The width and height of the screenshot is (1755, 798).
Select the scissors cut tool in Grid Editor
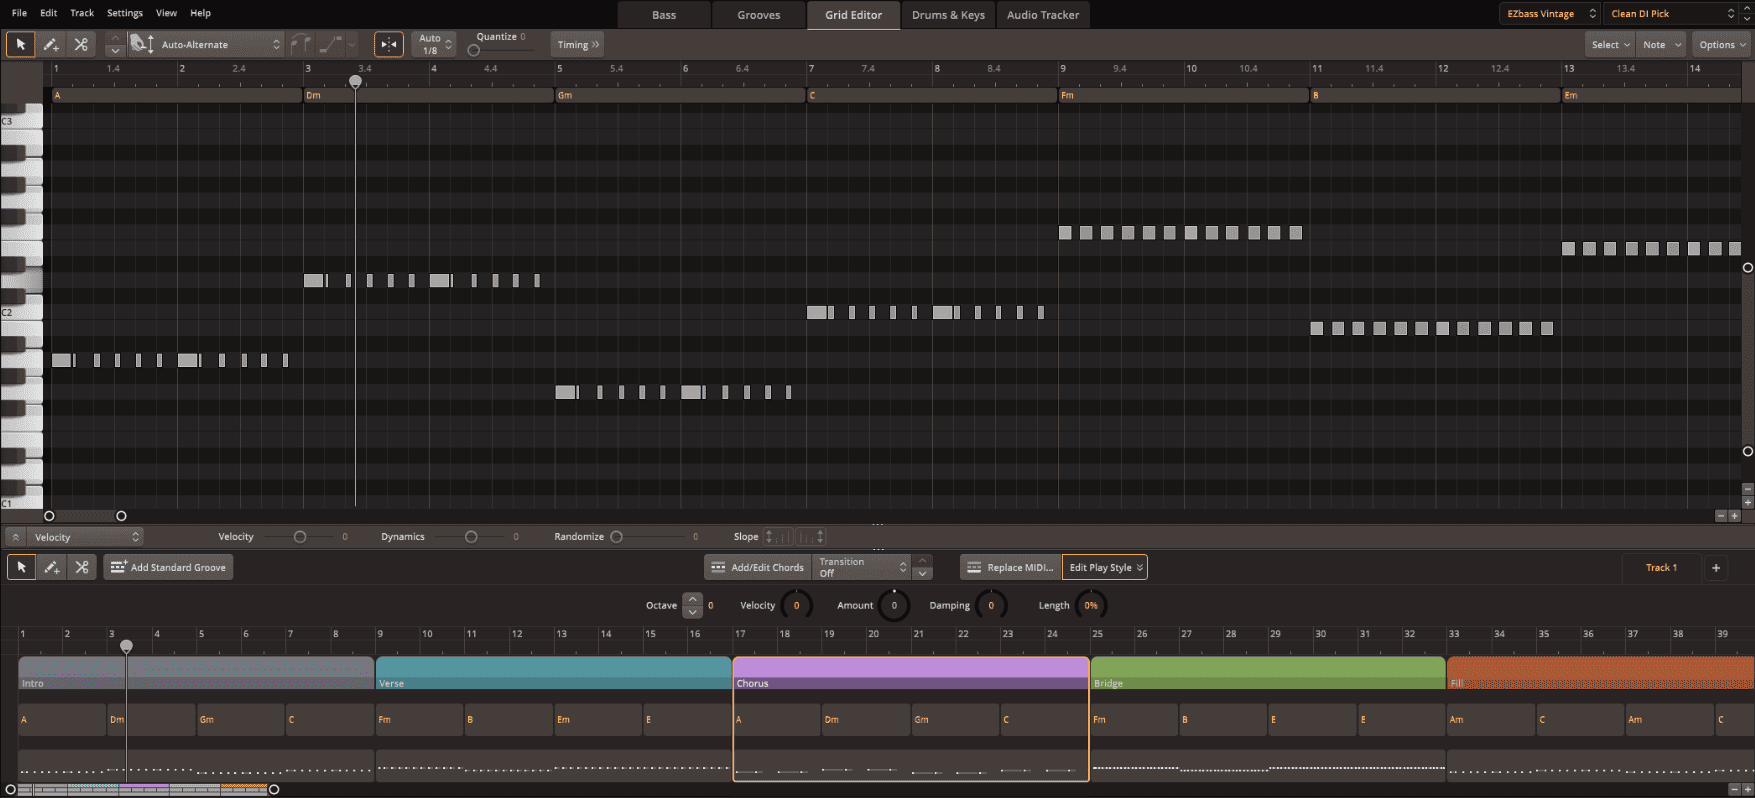81,44
